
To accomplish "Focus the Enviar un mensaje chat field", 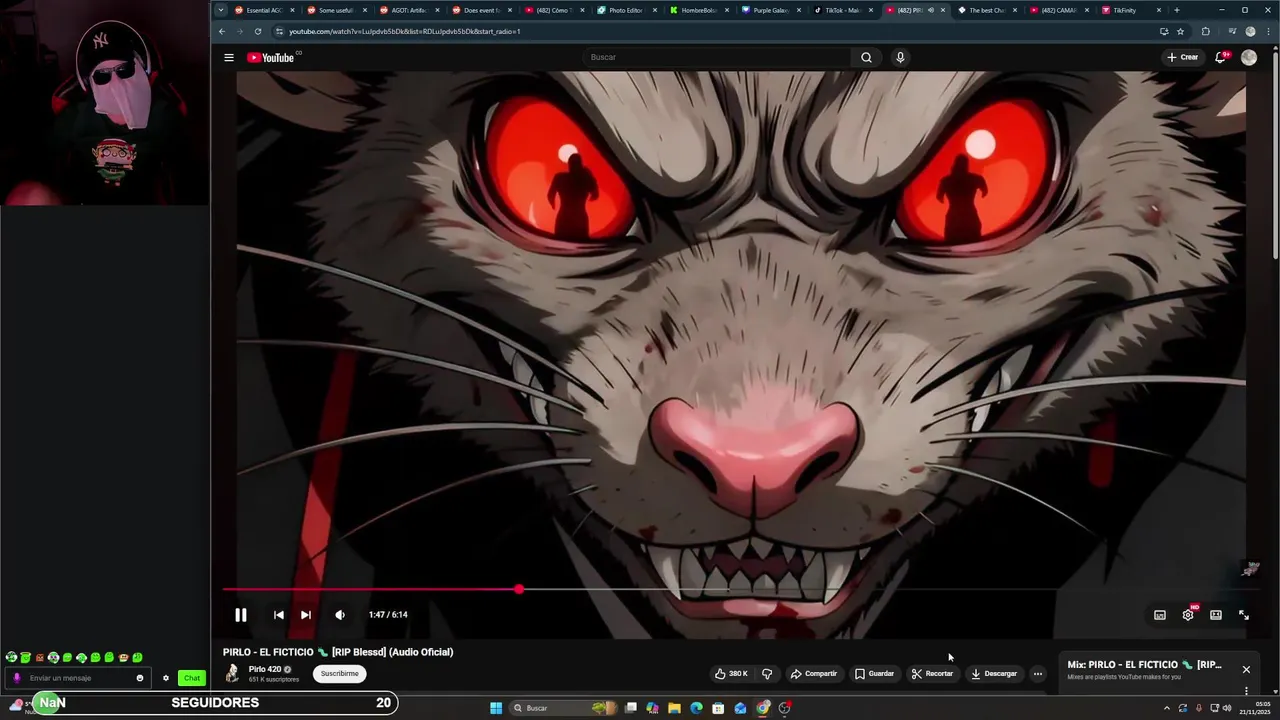I will pyautogui.click(x=80, y=678).
